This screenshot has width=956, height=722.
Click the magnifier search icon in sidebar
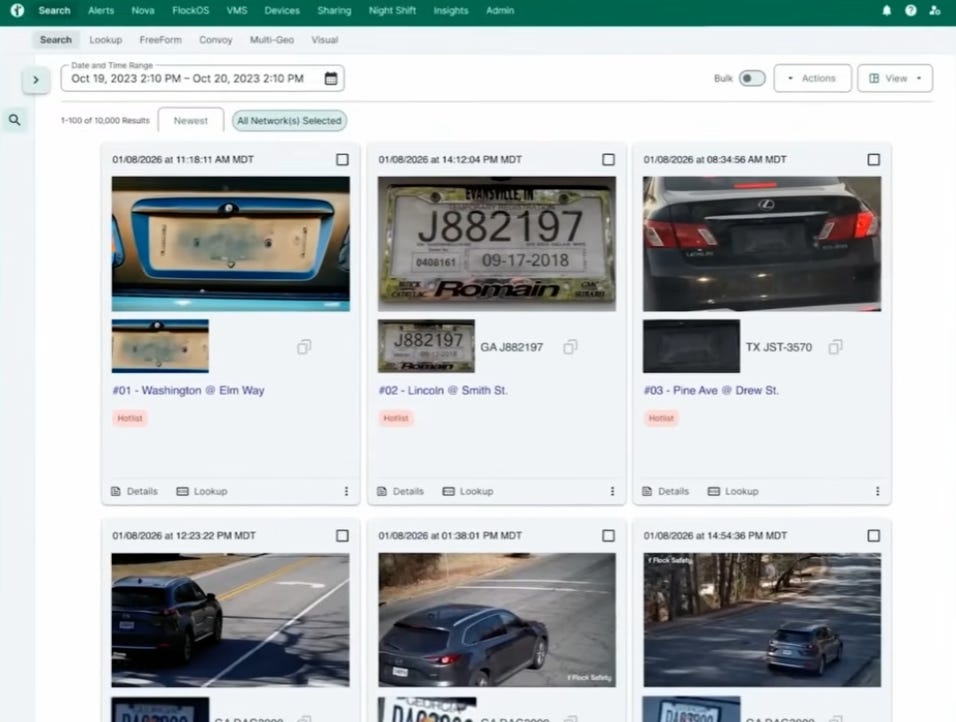click(x=15, y=120)
